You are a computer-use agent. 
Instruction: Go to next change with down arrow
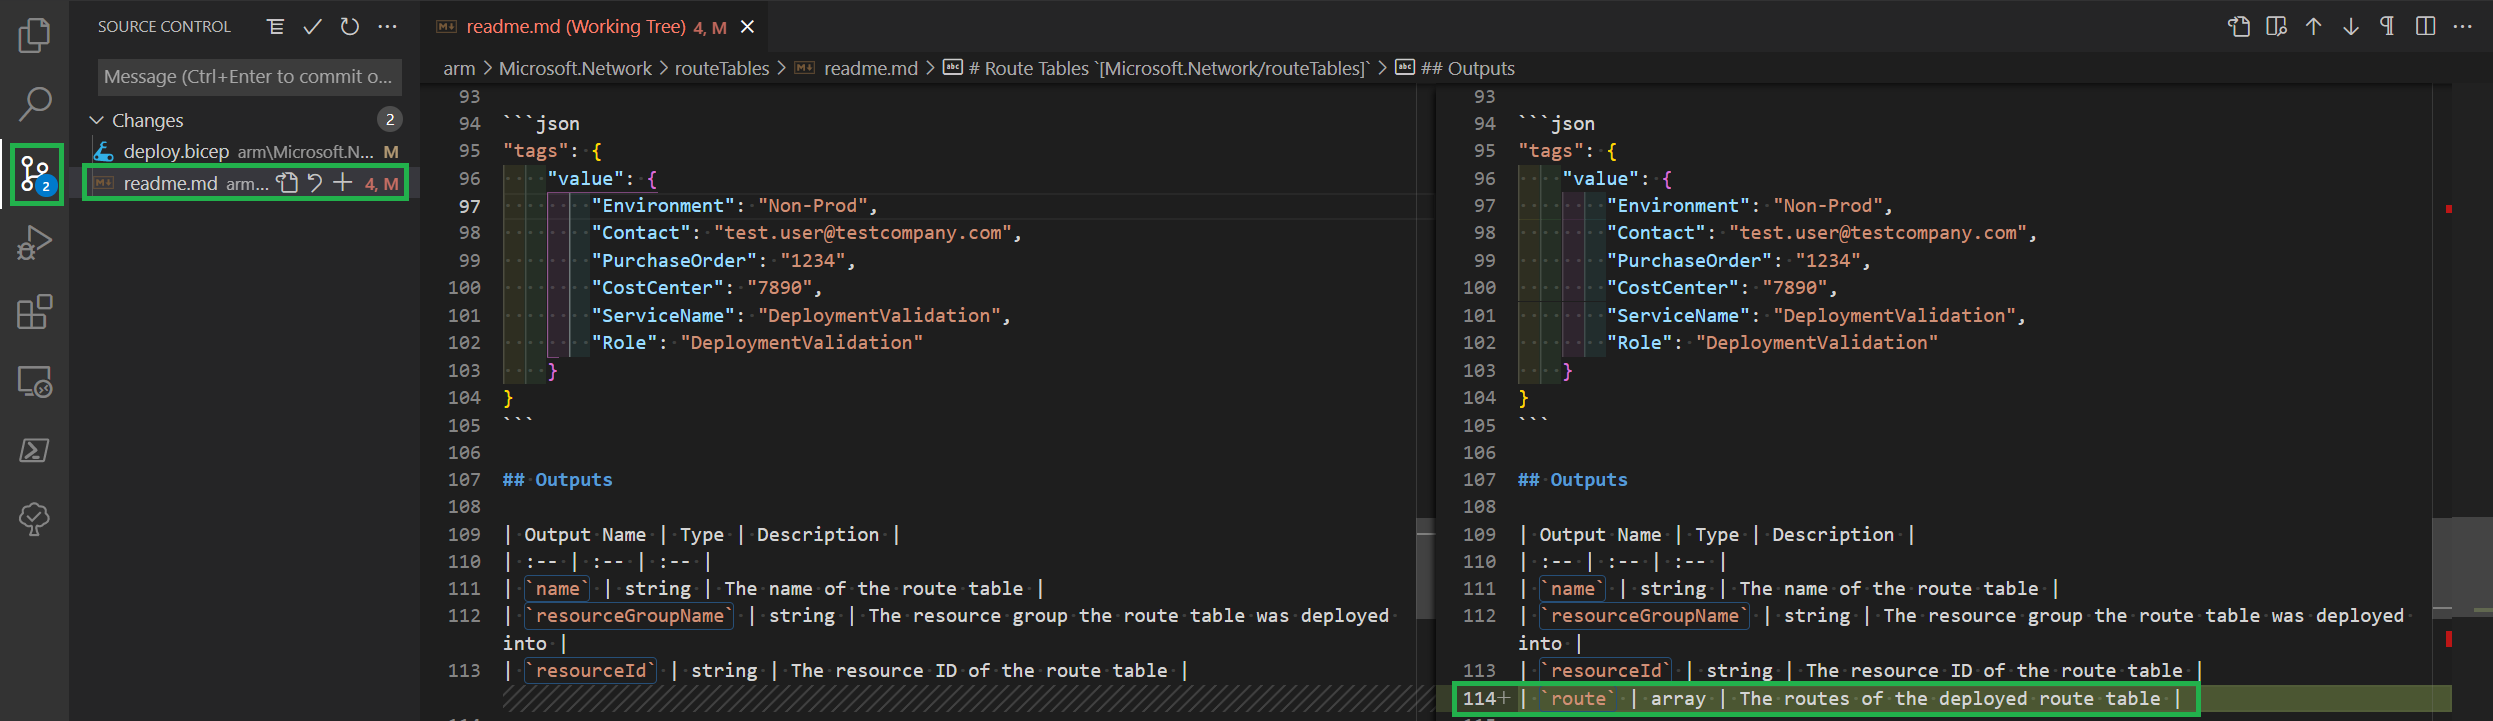[x=2351, y=26]
